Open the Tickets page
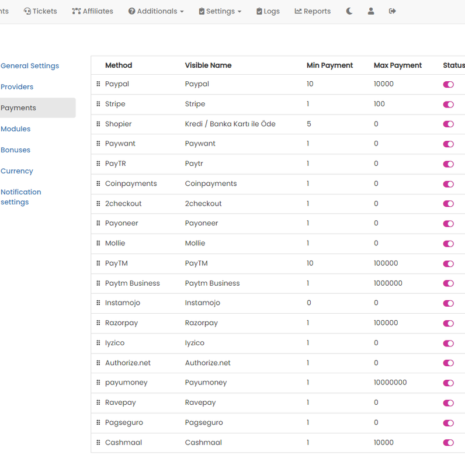Image resolution: width=465 pixels, height=465 pixels. click(40, 11)
